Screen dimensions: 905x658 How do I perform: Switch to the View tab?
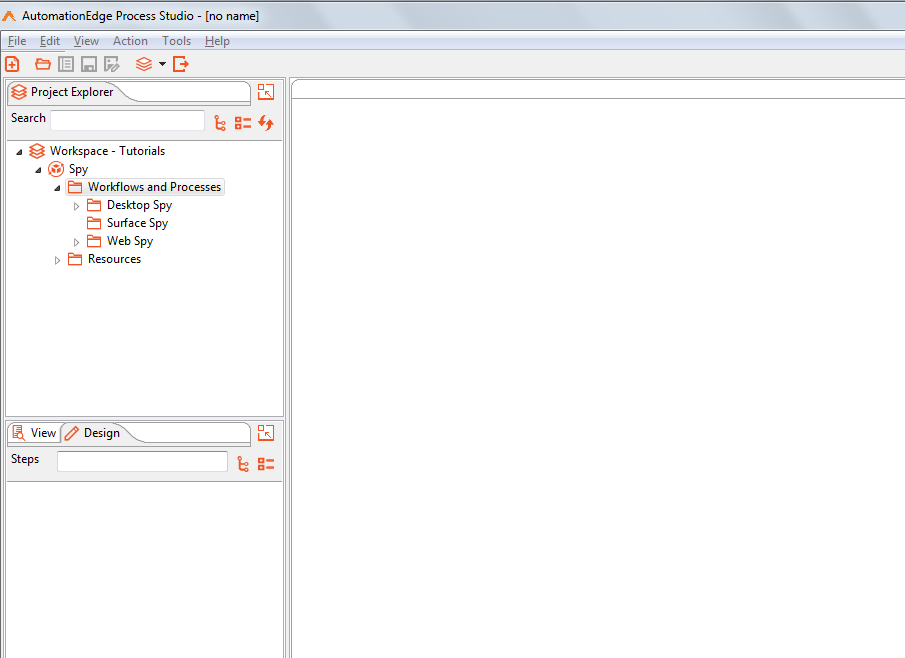point(34,433)
